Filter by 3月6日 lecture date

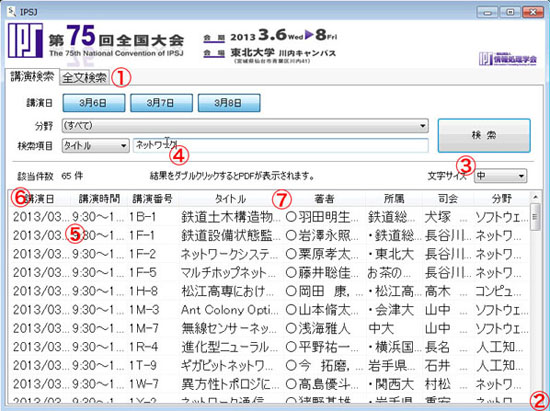(94, 103)
